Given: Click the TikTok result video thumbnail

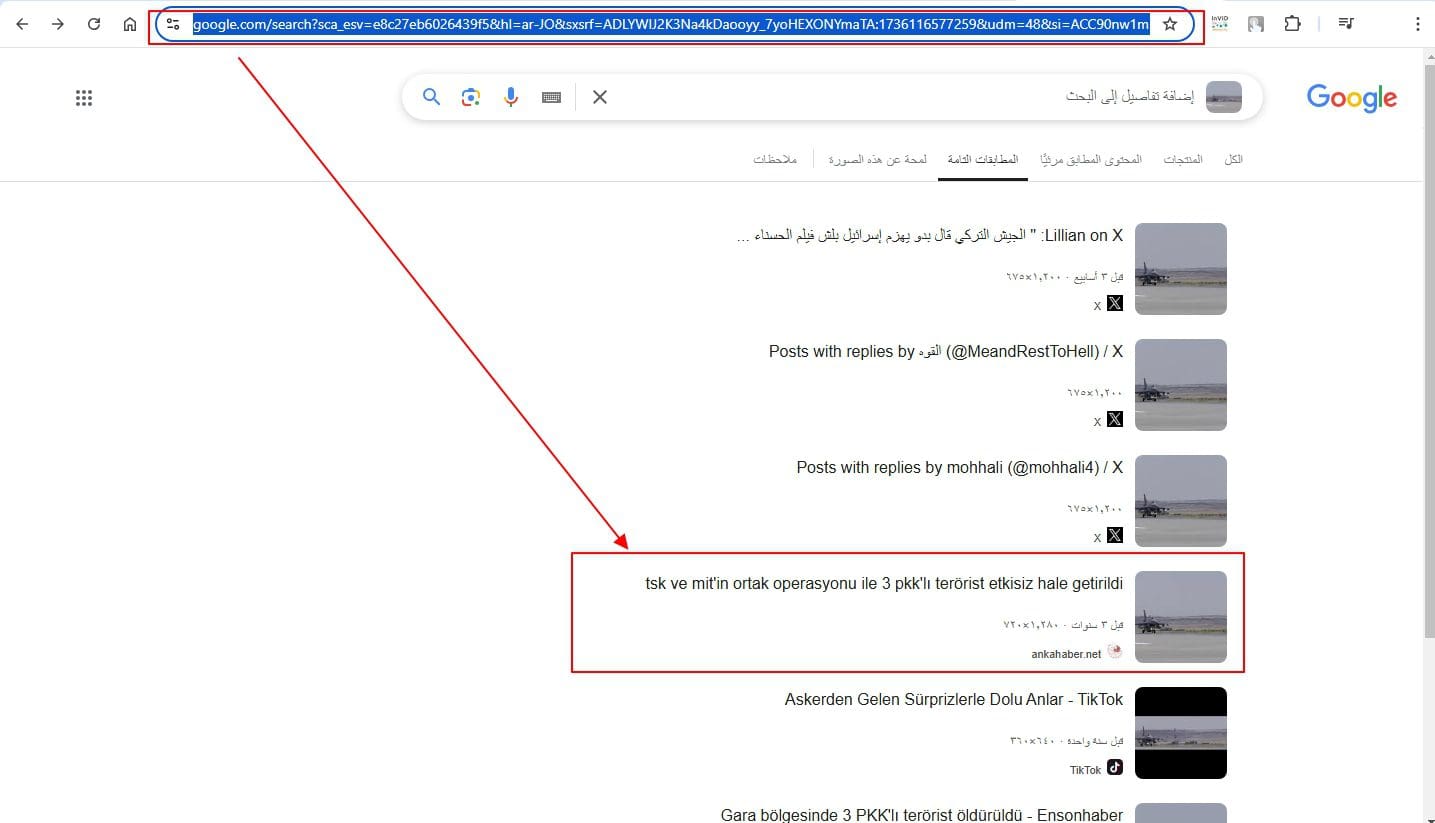Looking at the screenshot, I should point(1180,733).
